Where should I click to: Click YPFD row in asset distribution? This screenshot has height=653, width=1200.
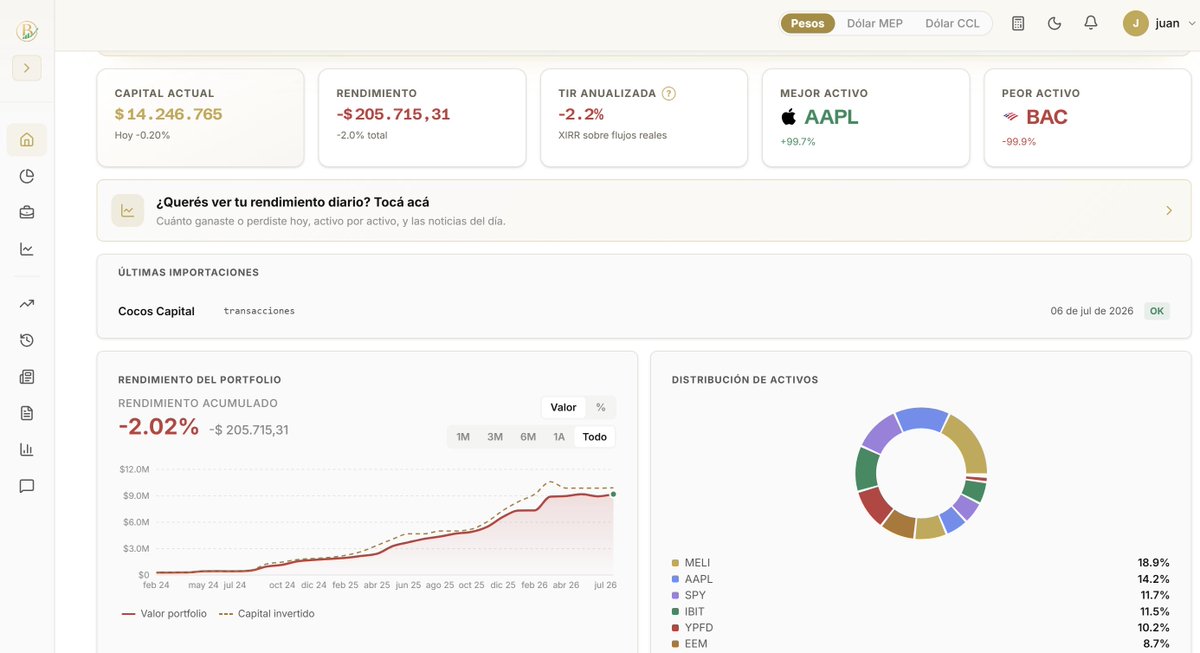coord(920,627)
